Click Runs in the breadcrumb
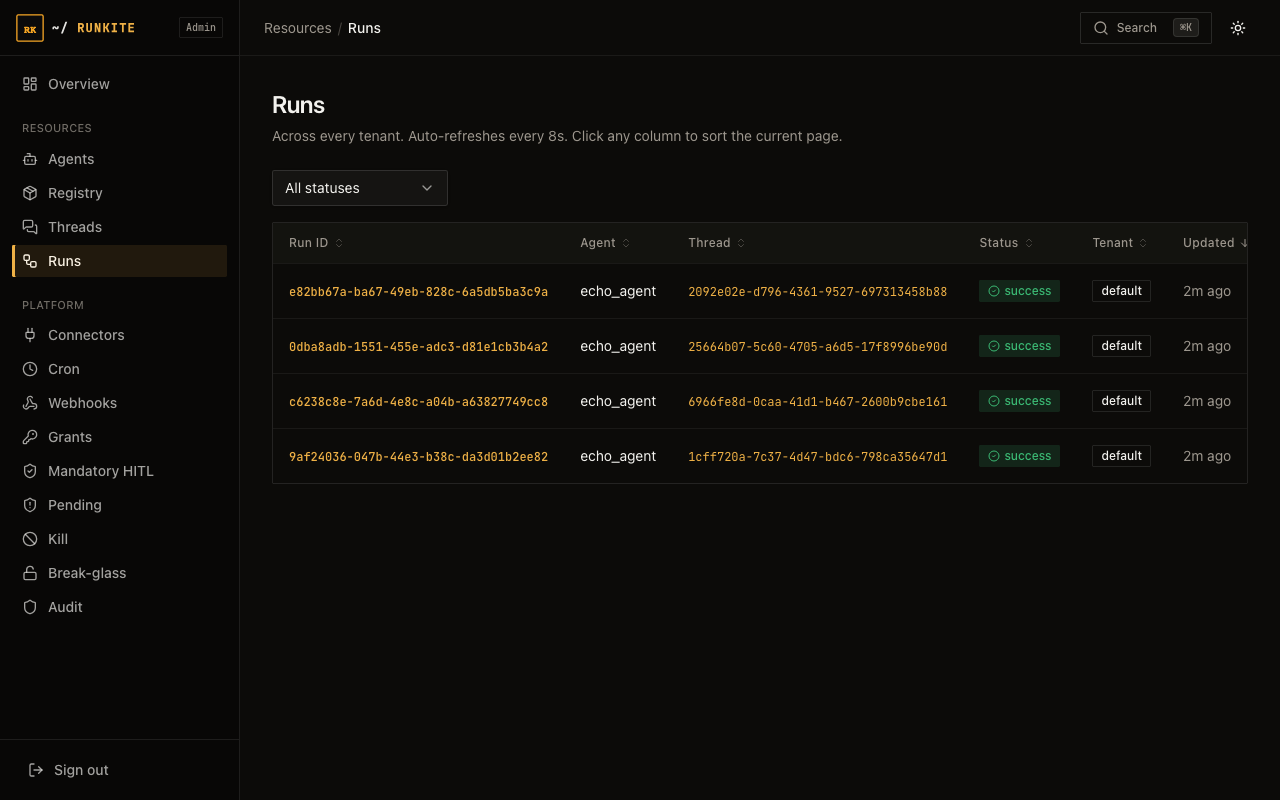 tap(364, 28)
